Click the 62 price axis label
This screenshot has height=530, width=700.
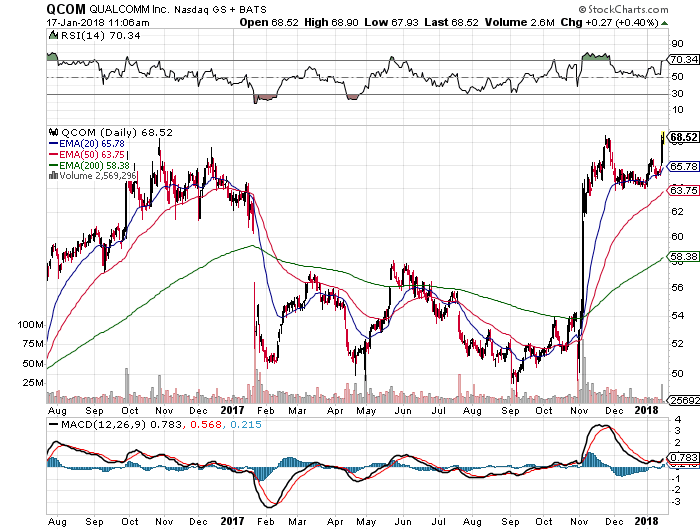677,211
